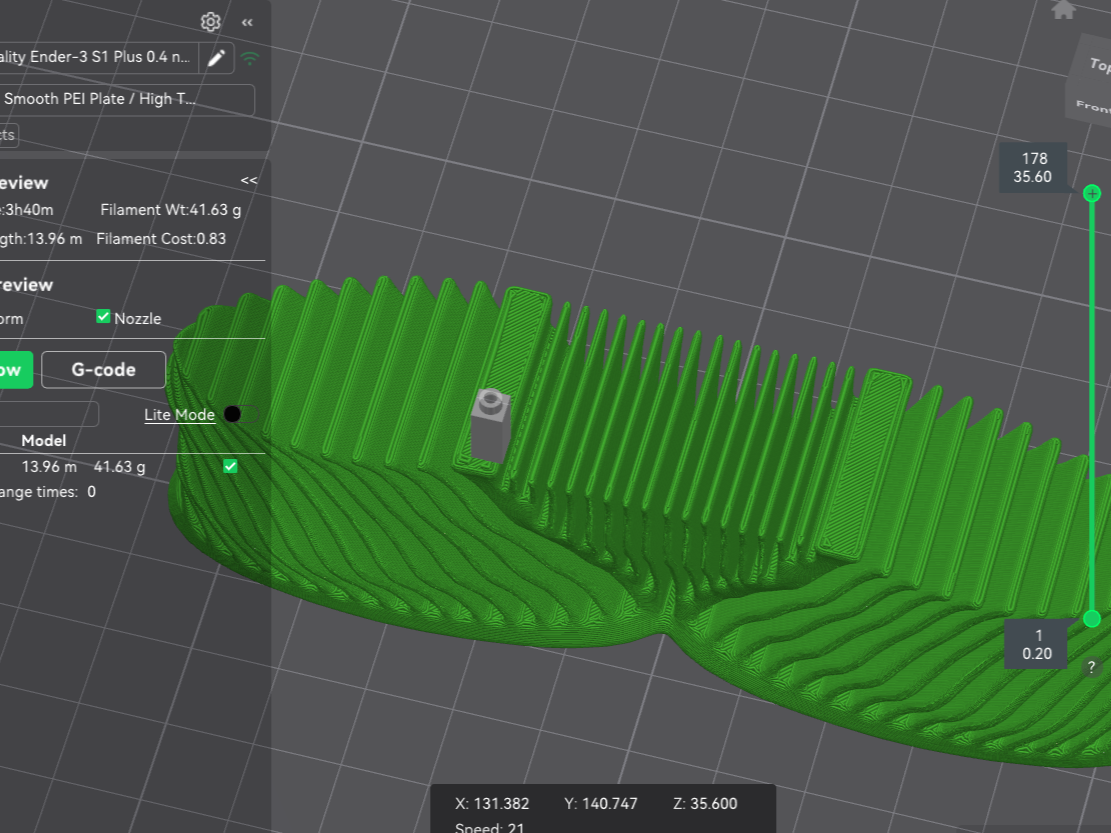This screenshot has height=833, width=1111.
Task: Open Smooth PEI Plate type dropdown
Action: coord(126,99)
